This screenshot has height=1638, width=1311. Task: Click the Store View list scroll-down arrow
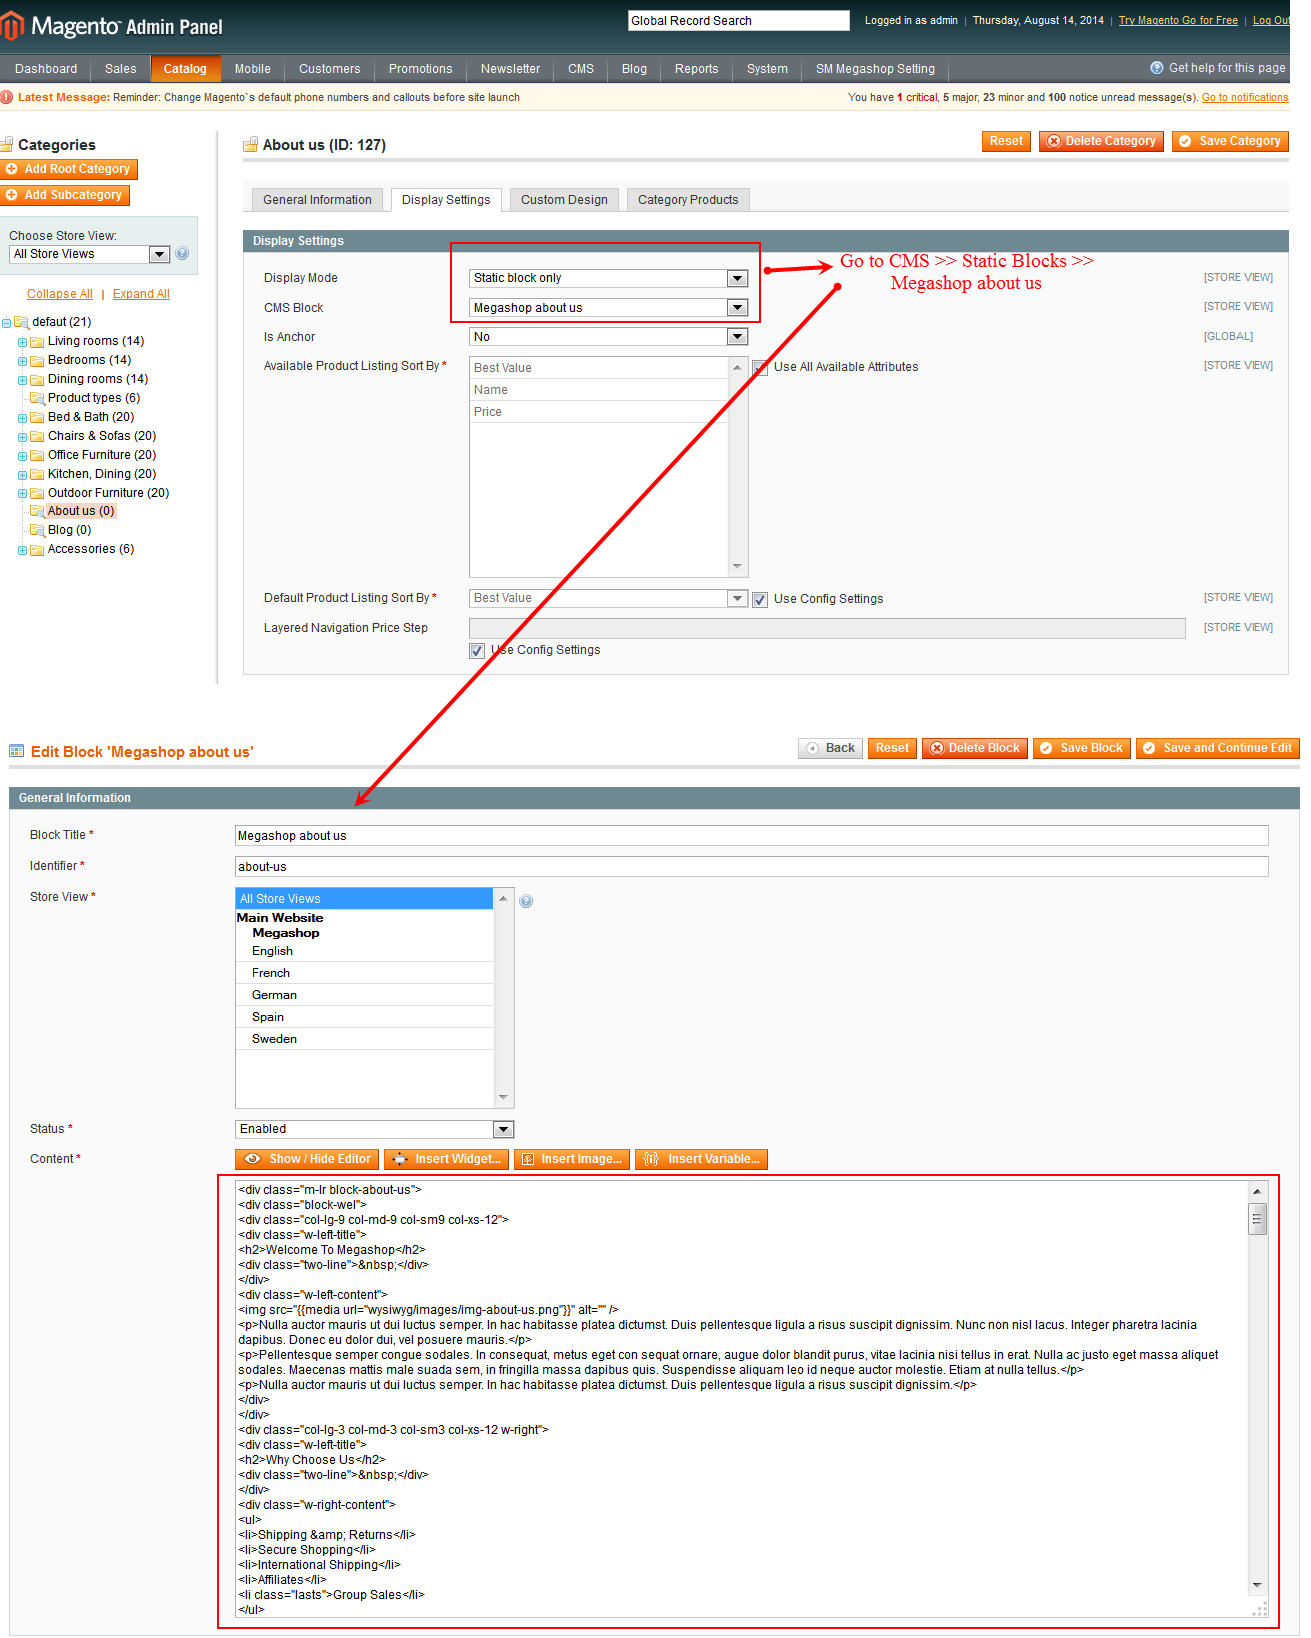click(x=503, y=1098)
